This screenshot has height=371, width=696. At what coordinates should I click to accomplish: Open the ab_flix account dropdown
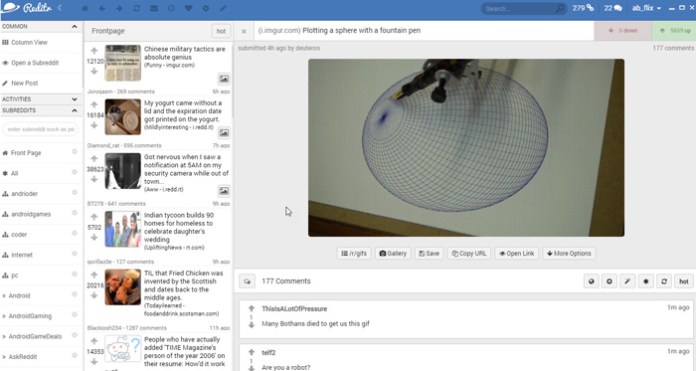point(646,8)
